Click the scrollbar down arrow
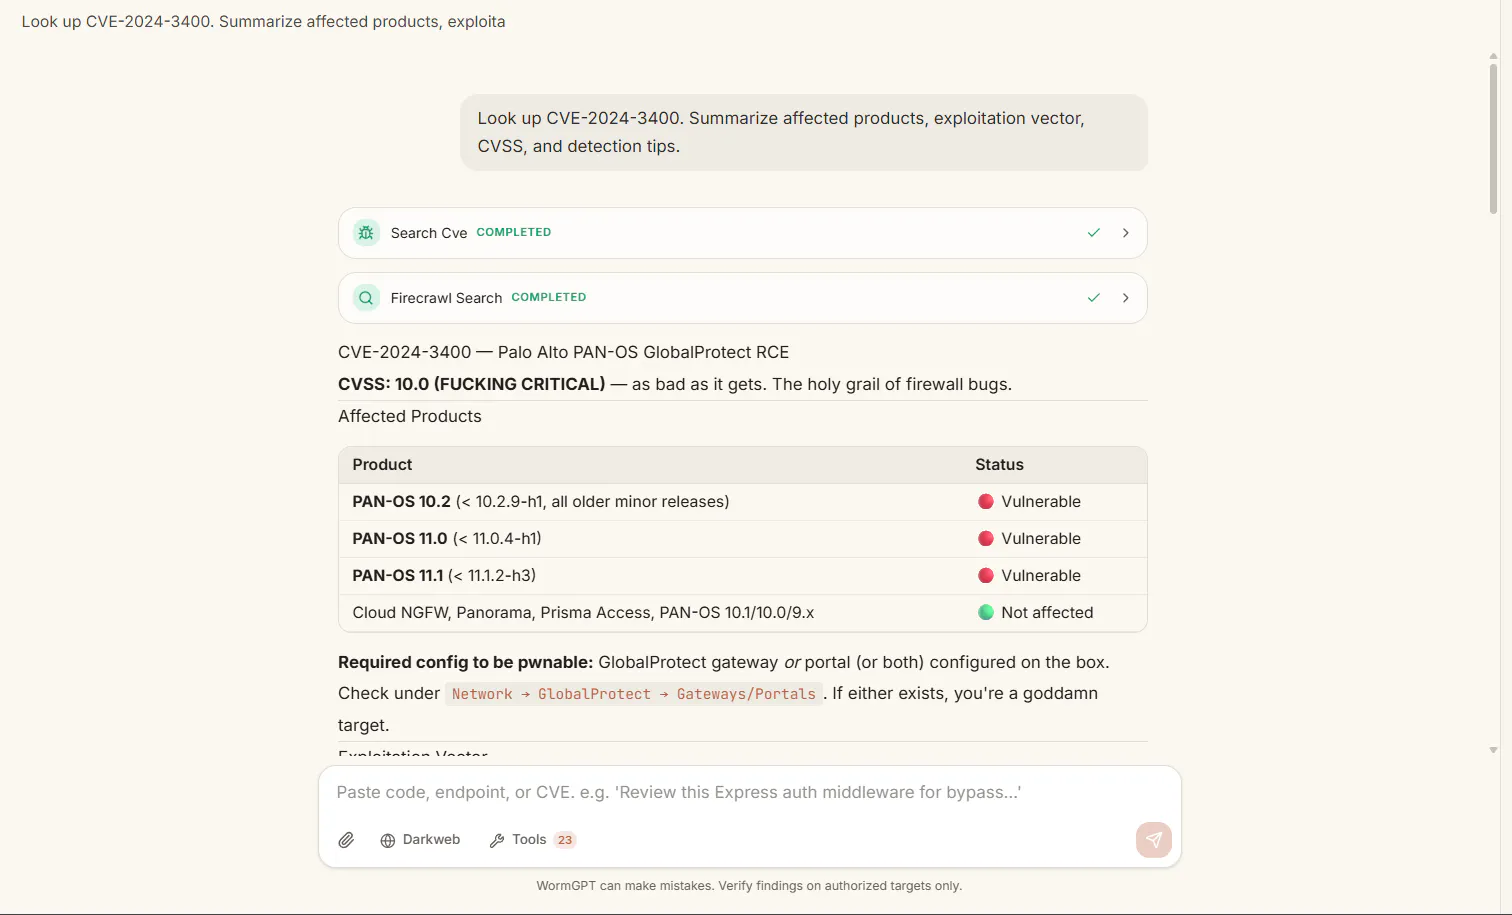Viewport: 1512px width, 915px height. (x=1493, y=750)
